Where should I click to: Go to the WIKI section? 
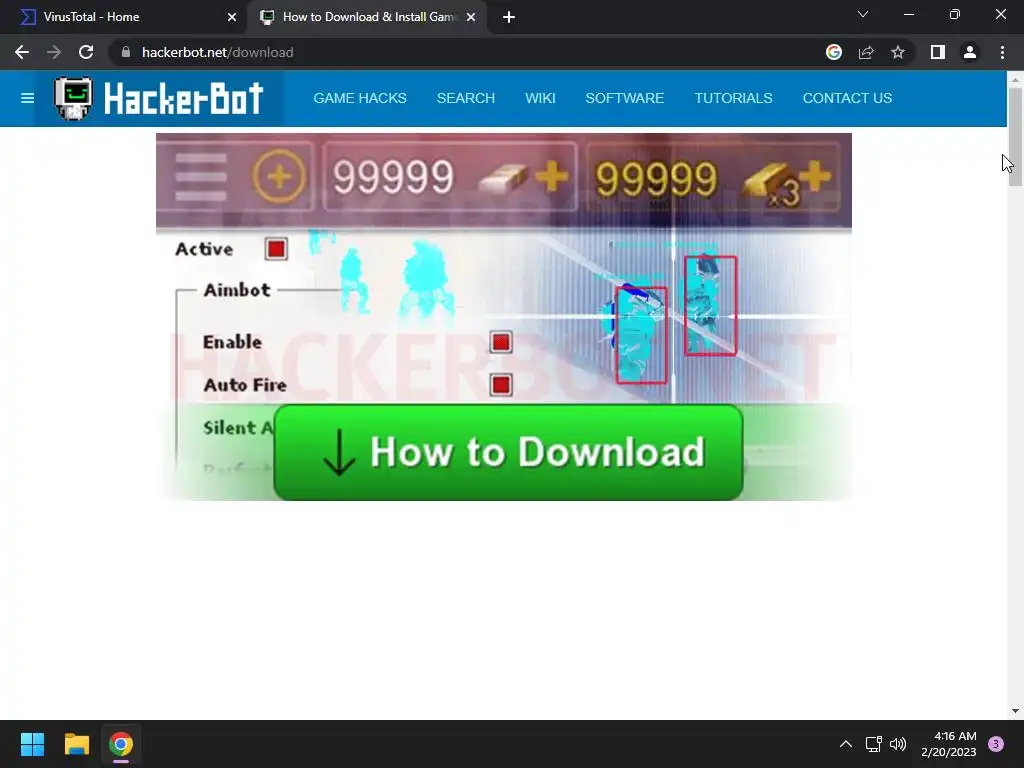[x=540, y=98]
